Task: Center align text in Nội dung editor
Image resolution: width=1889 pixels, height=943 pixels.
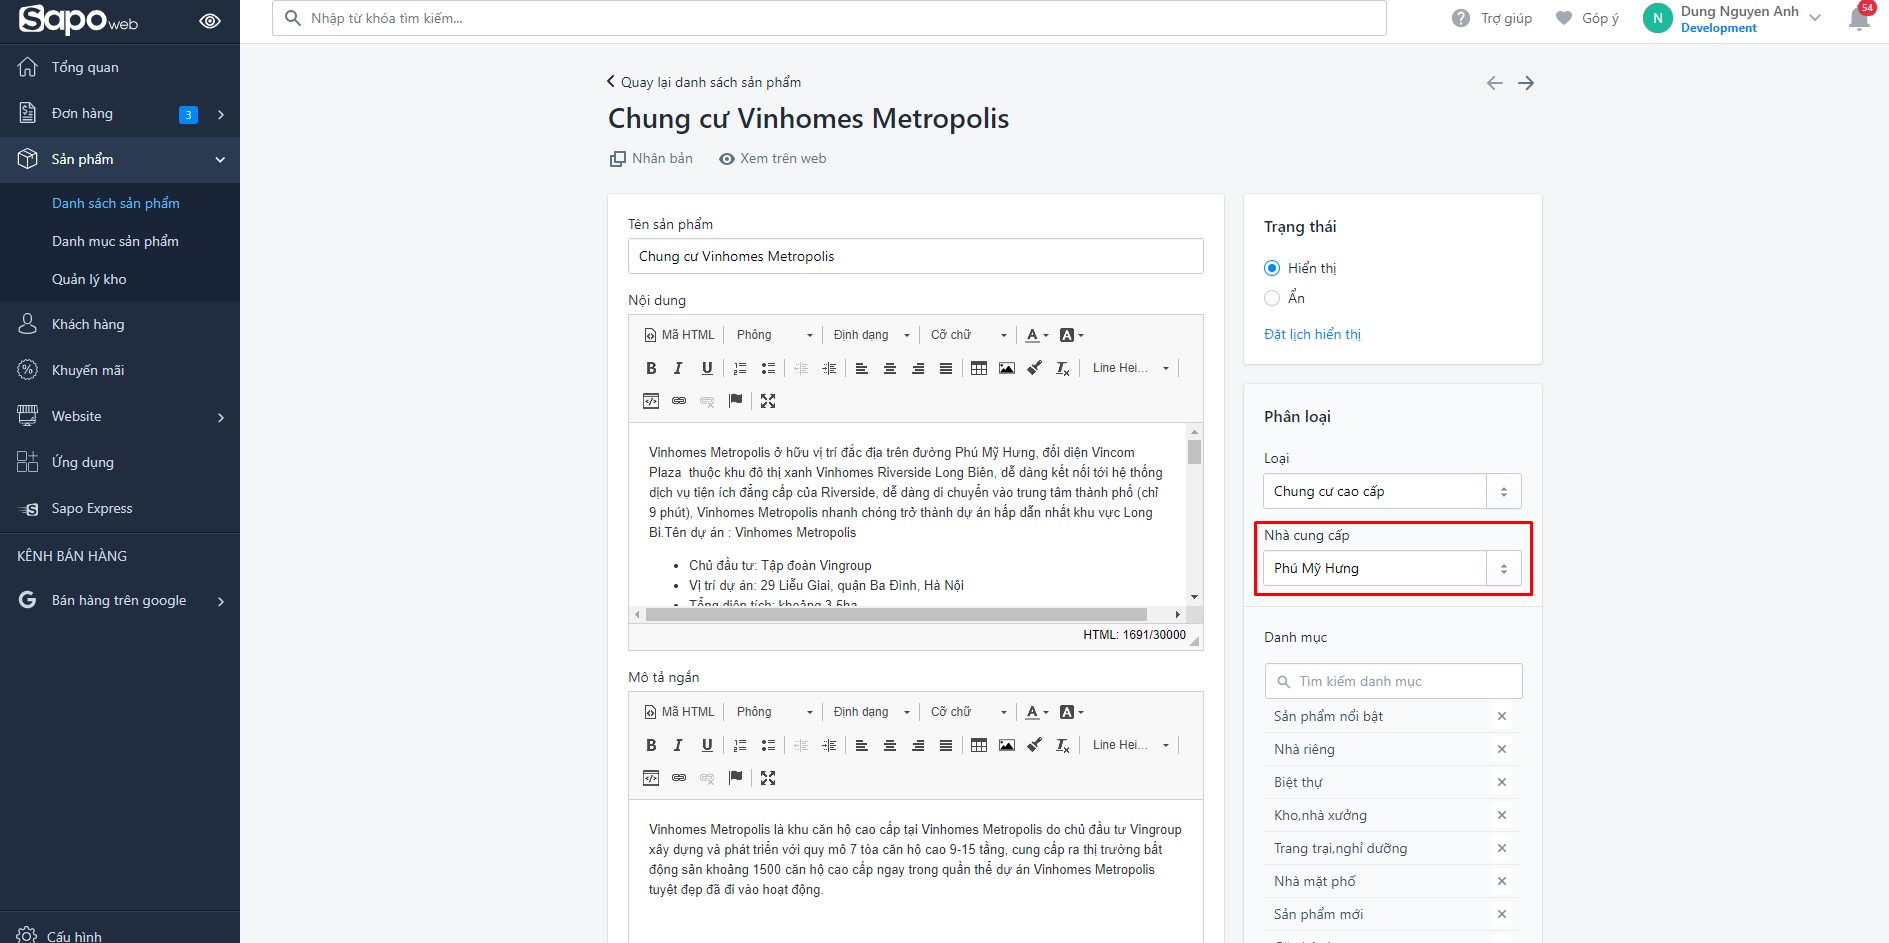Action: click(x=889, y=368)
